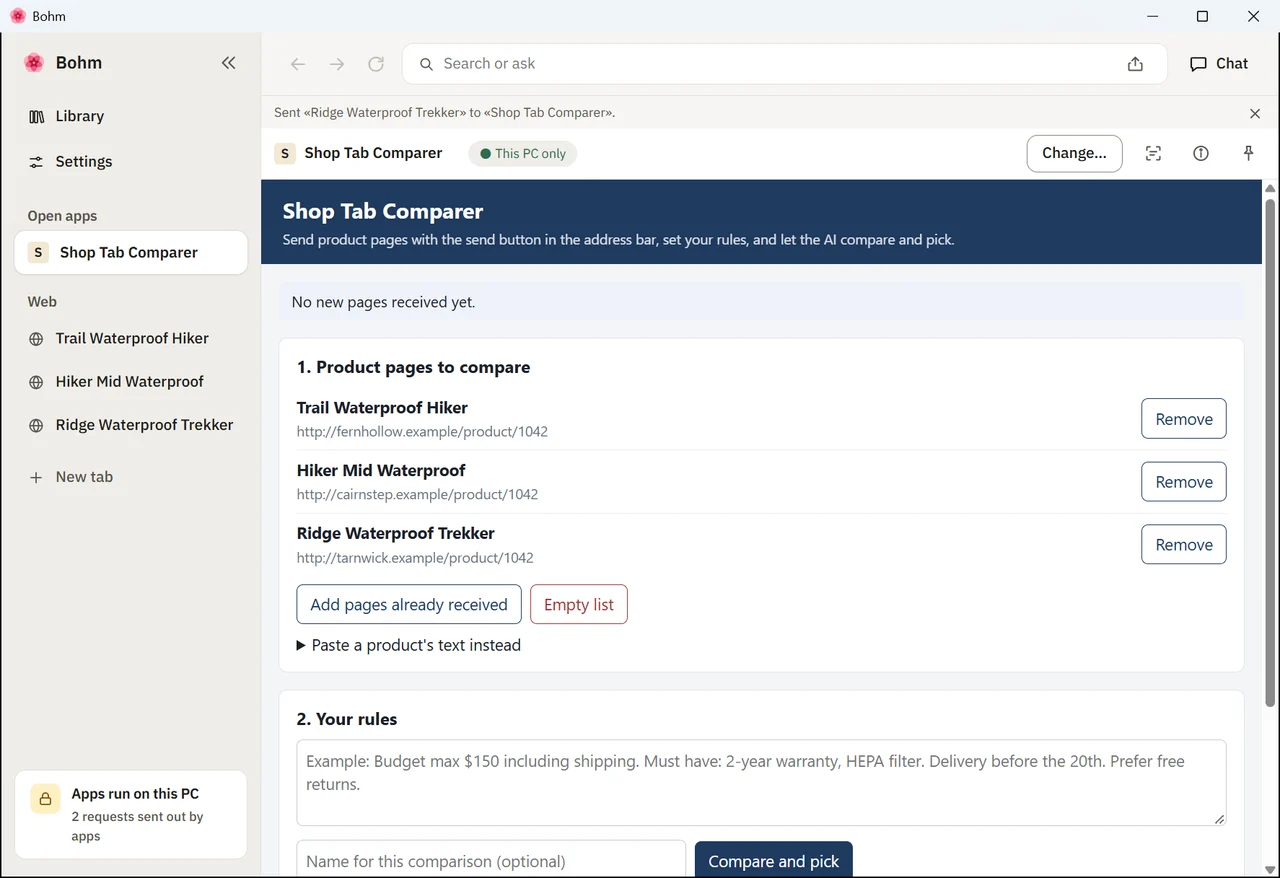This screenshot has height=878, width=1280.
Task: Click the 'No new pages received yet.' message
Action: [x=383, y=302]
